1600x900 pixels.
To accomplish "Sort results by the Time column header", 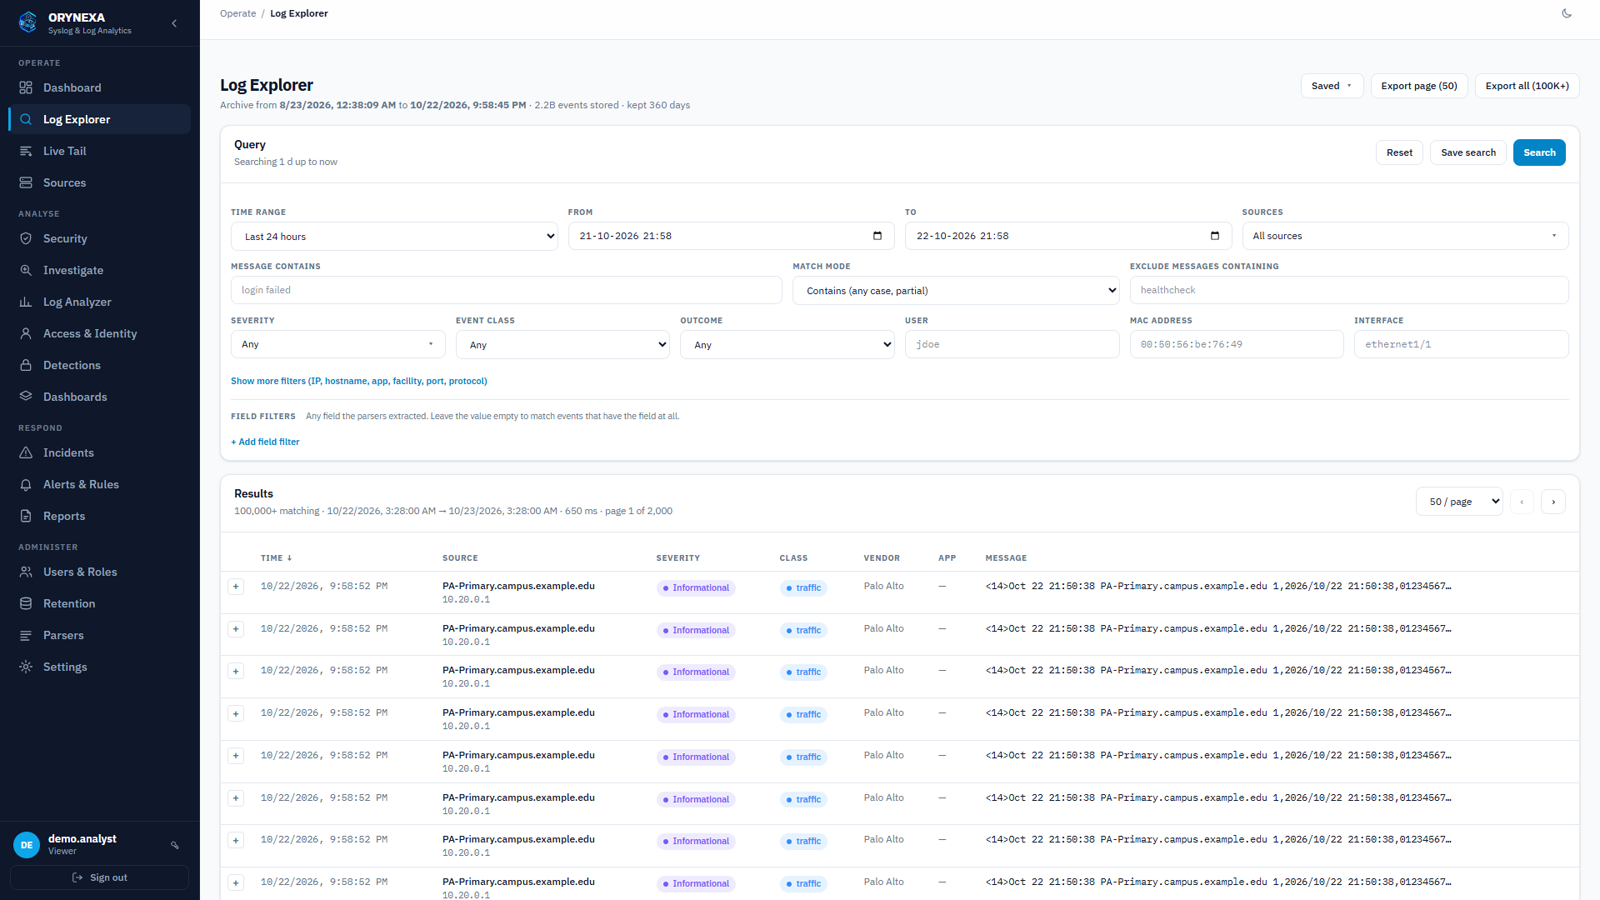I will click(x=276, y=558).
